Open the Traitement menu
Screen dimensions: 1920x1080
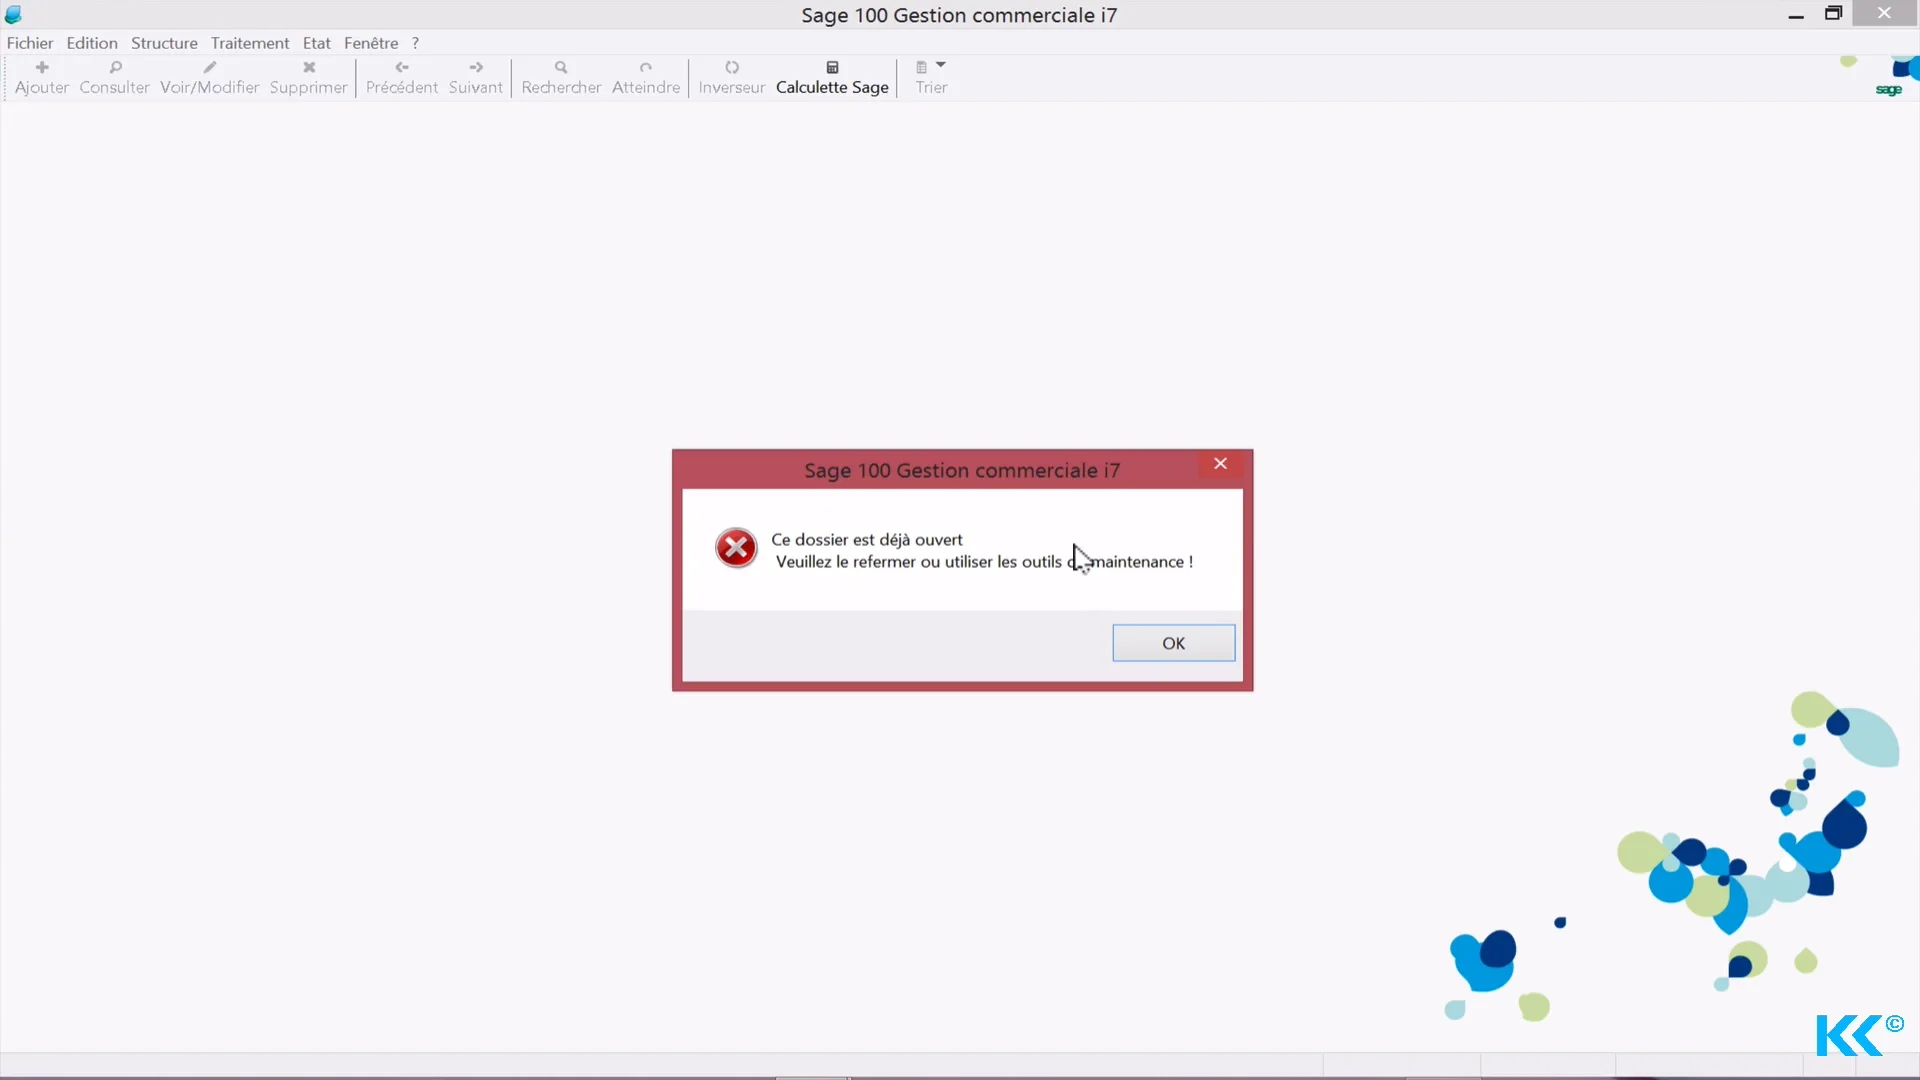click(x=250, y=43)
